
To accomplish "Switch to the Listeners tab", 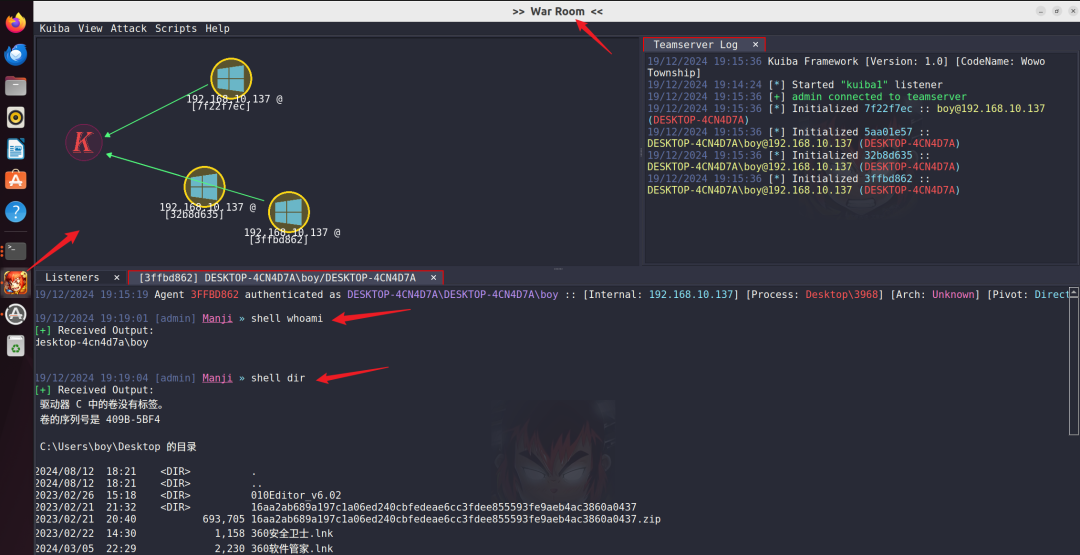I will coord(72,278).
